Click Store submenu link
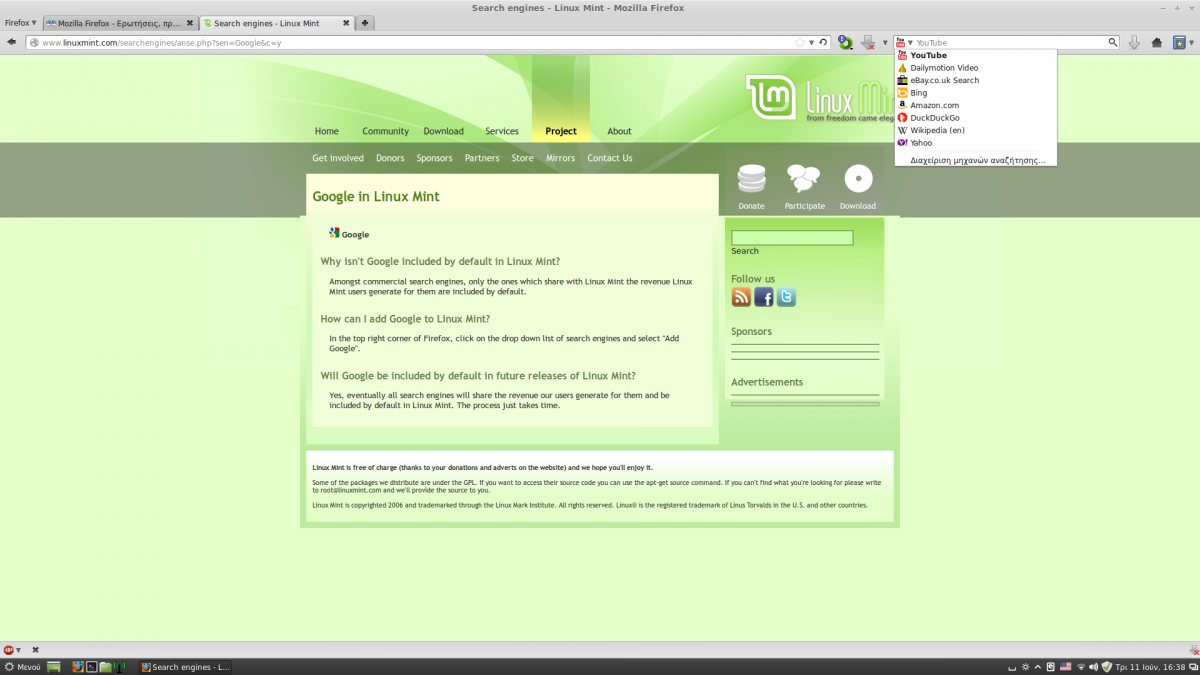The image size is (1200, 675). click(522, 158)
